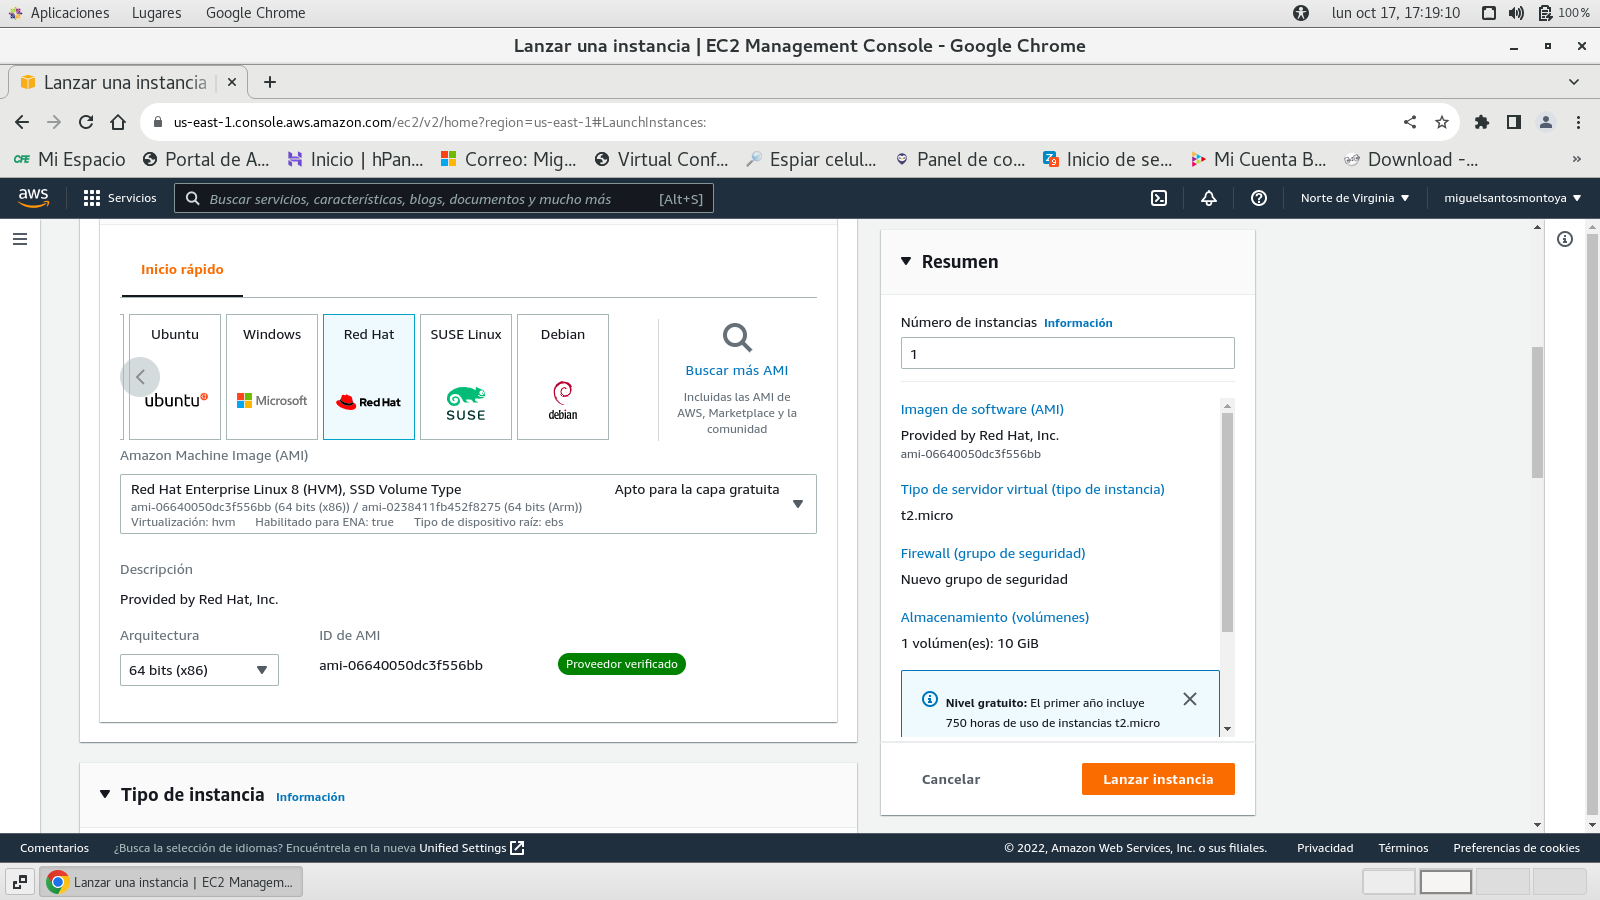
Task: Open account menu miguelsantosmontoya
Action: 1513,198
